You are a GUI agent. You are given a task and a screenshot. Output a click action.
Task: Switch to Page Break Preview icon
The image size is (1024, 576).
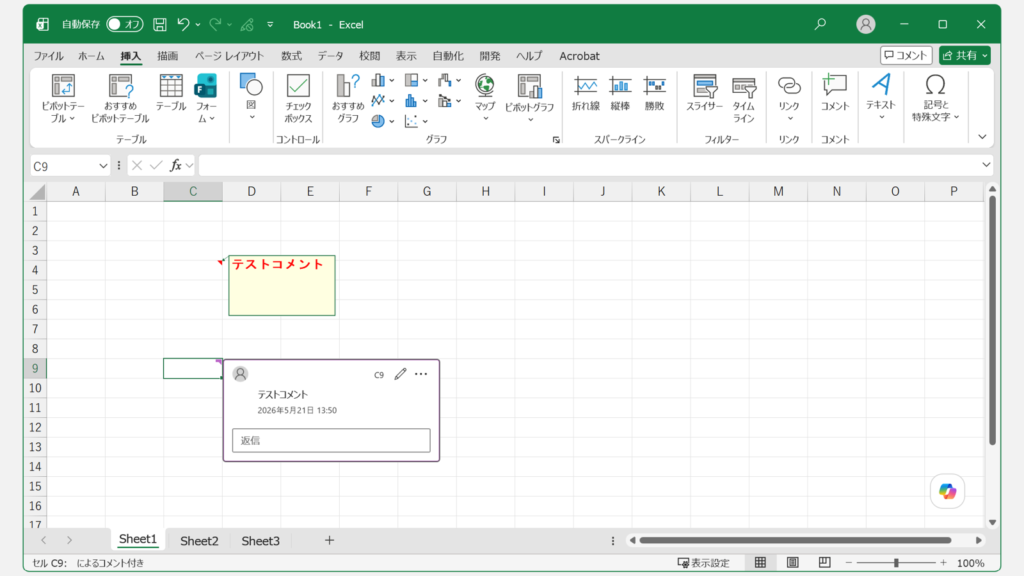tap(825, 562)
